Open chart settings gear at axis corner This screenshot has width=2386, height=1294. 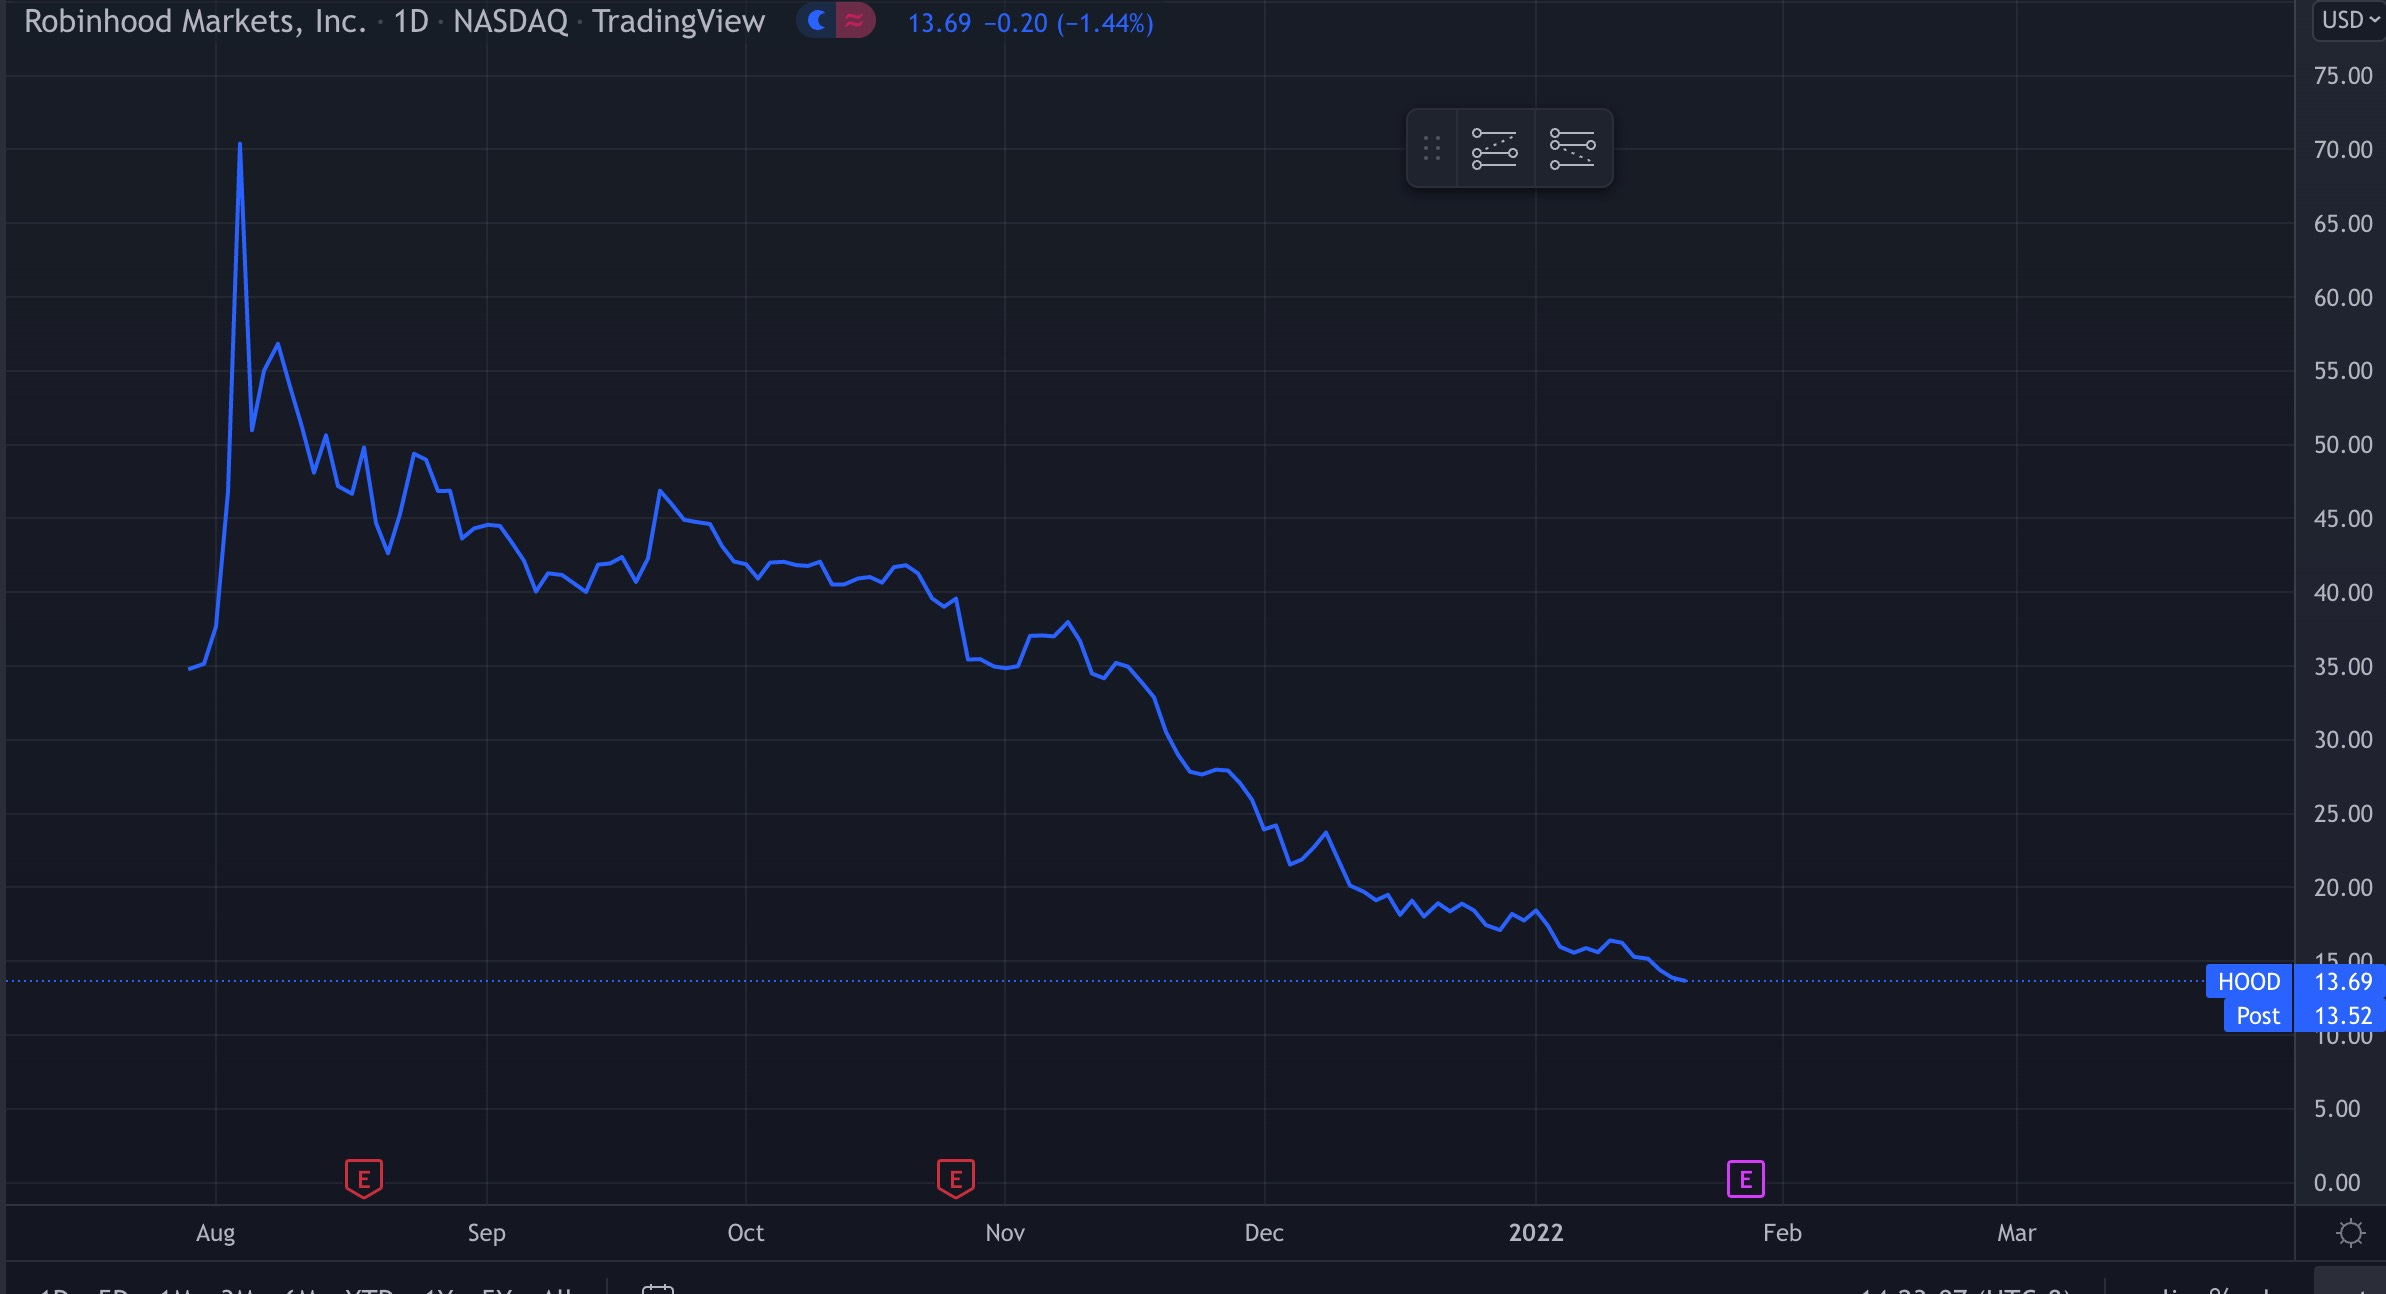coord(2350,1233)
